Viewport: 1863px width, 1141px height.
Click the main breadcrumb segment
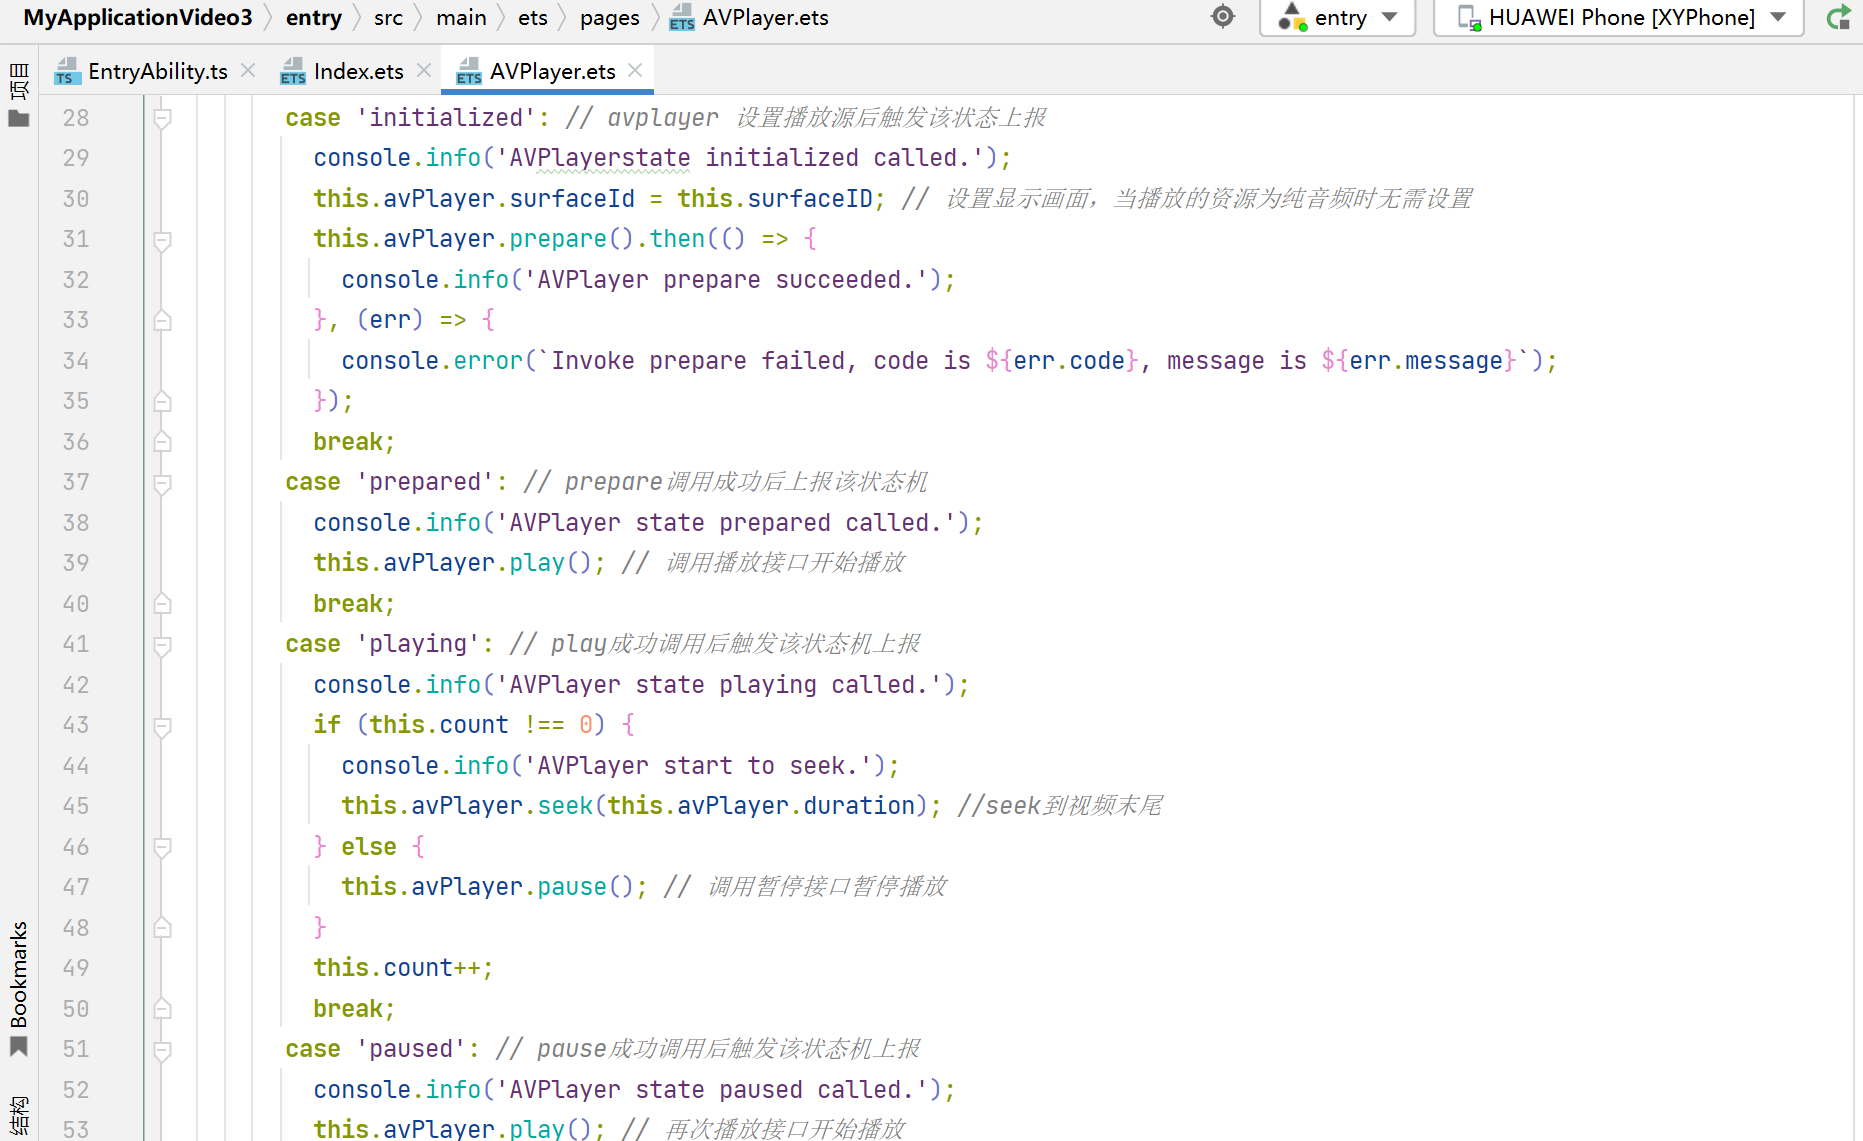pyautogui.click(x=461, y=17)
